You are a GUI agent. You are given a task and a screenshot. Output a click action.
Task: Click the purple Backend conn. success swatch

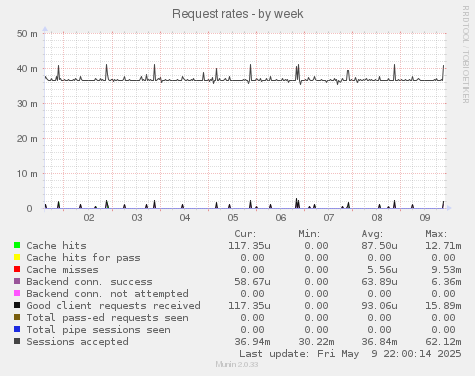[x=17, y=281]
